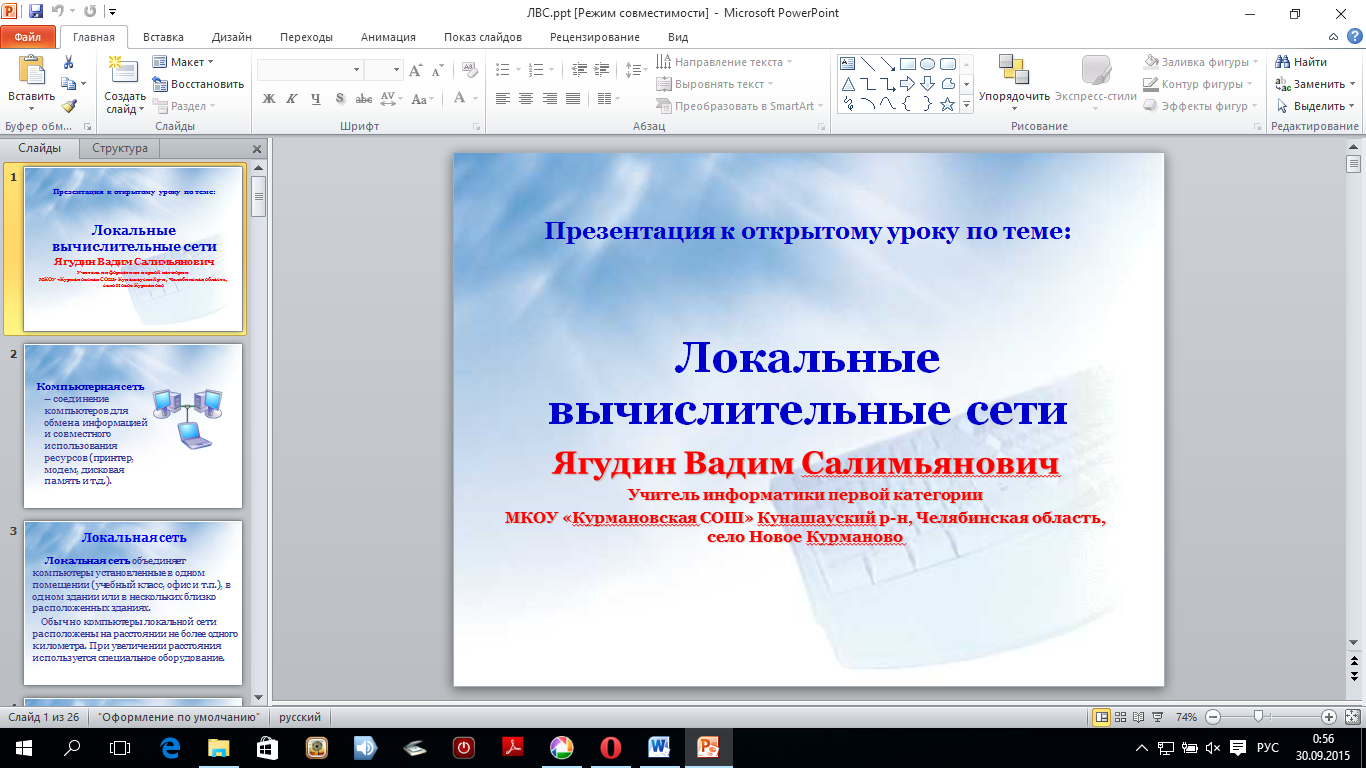The height and width of the screenshot is (768, 1366).
Task: Toggle text shadow S formatting
Action: pos(340,99)
